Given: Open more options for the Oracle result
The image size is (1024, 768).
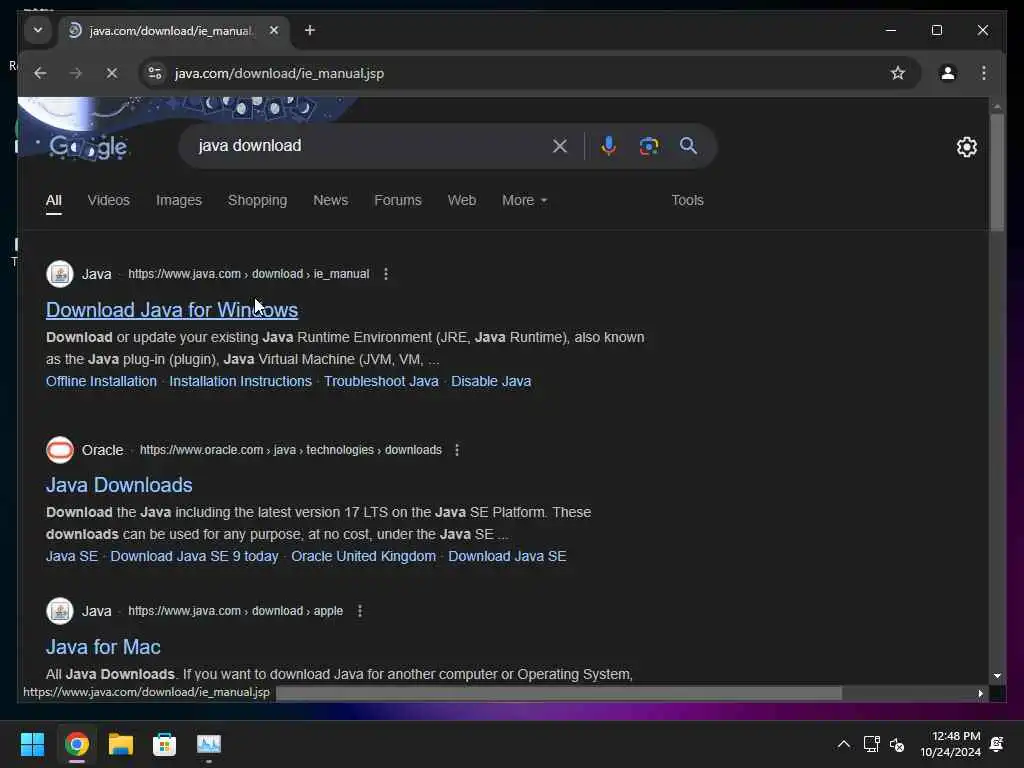Looking at the screenshot, I should pos(457,450).
